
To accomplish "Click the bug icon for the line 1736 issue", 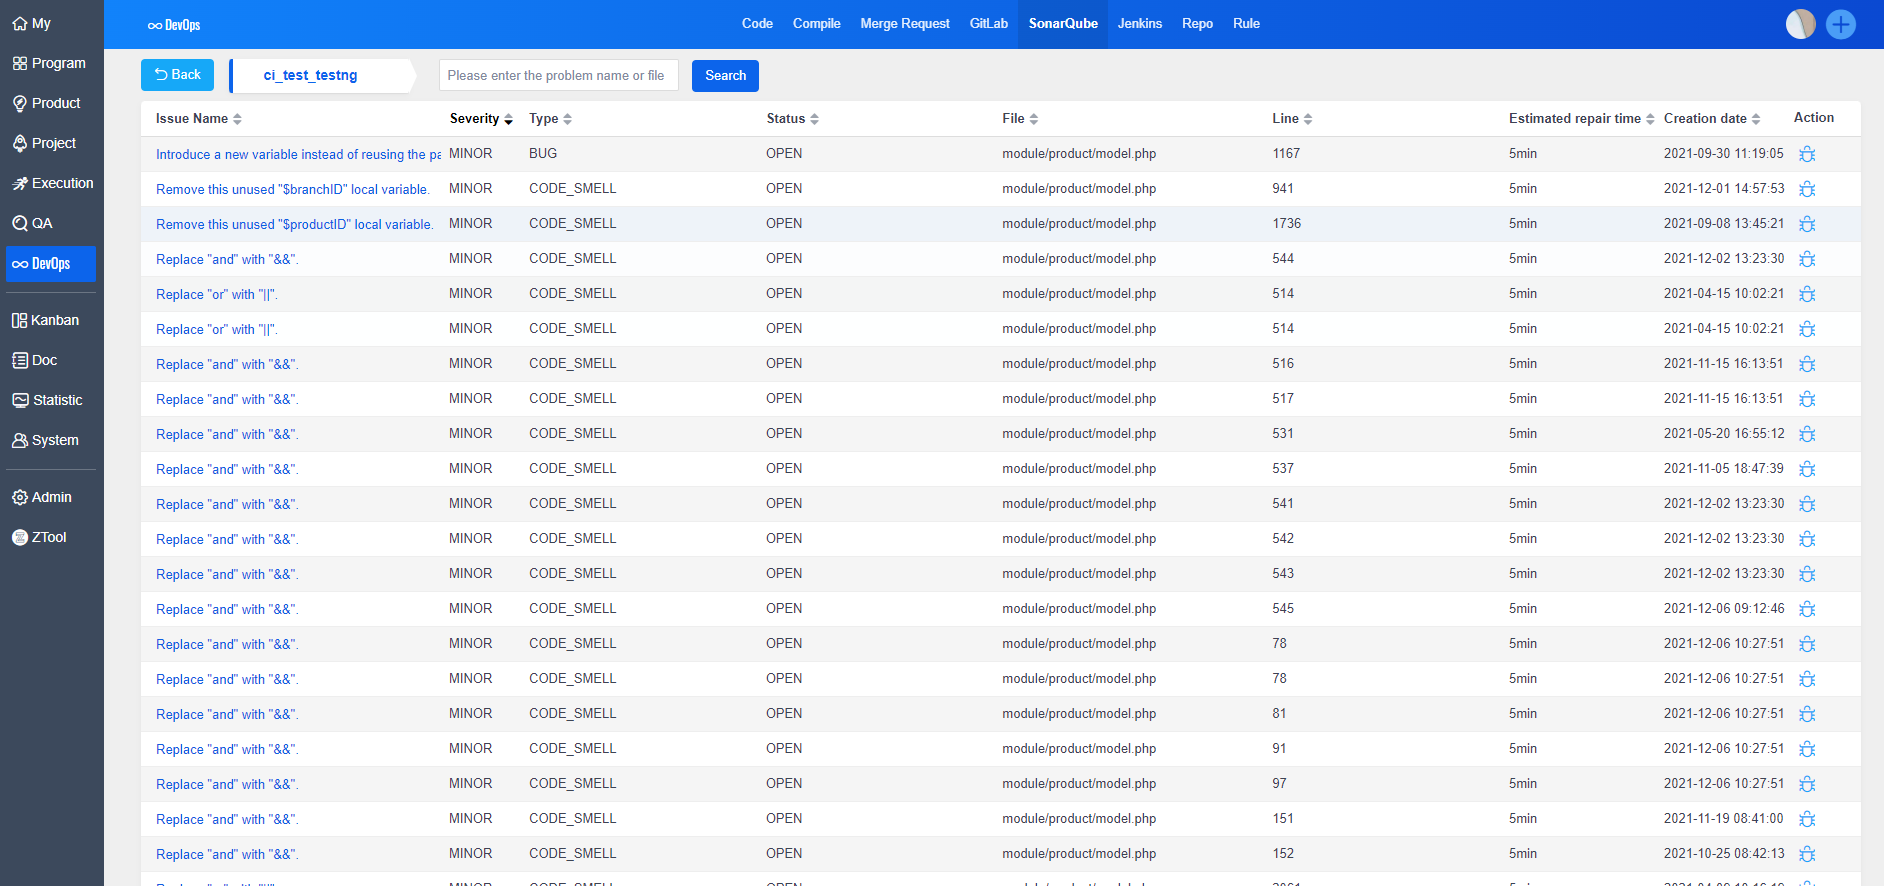I will click(1806, 224).
